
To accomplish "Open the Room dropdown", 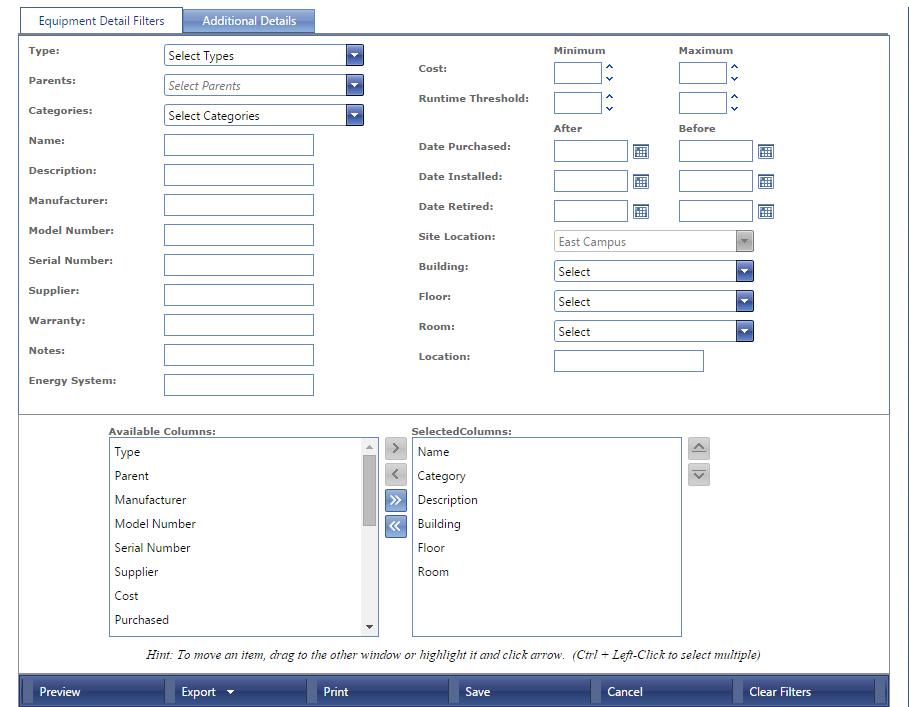I will click(x=744, y=331).
